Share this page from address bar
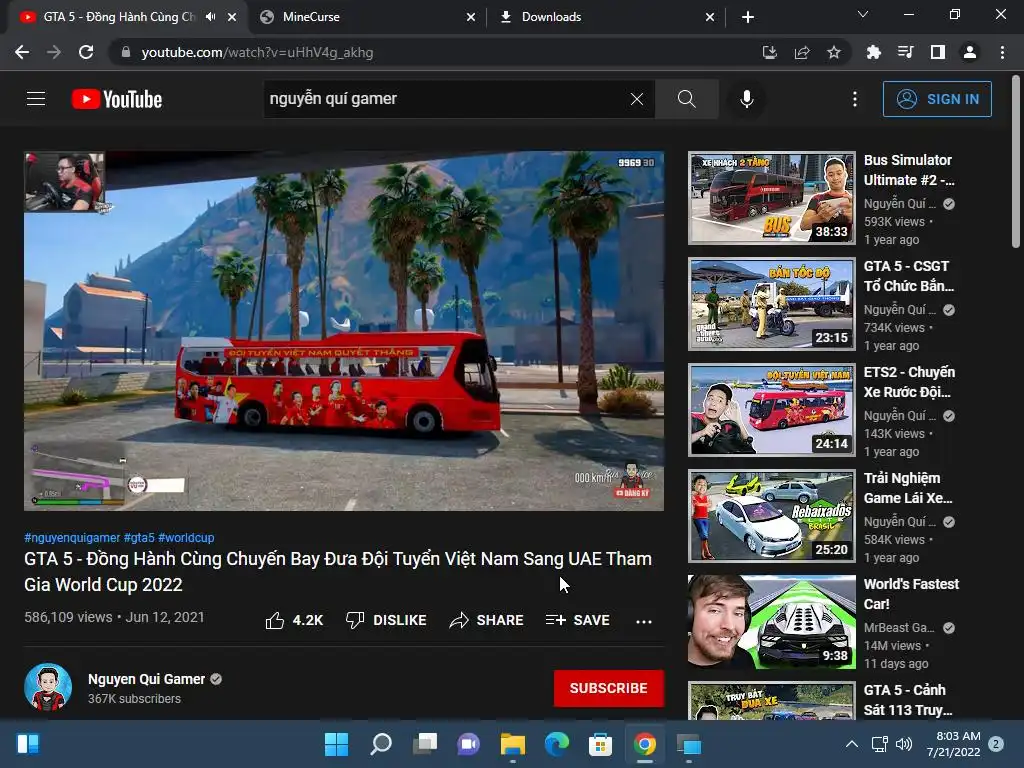This screenshot has height=768, width=1024. click(802, 52)
